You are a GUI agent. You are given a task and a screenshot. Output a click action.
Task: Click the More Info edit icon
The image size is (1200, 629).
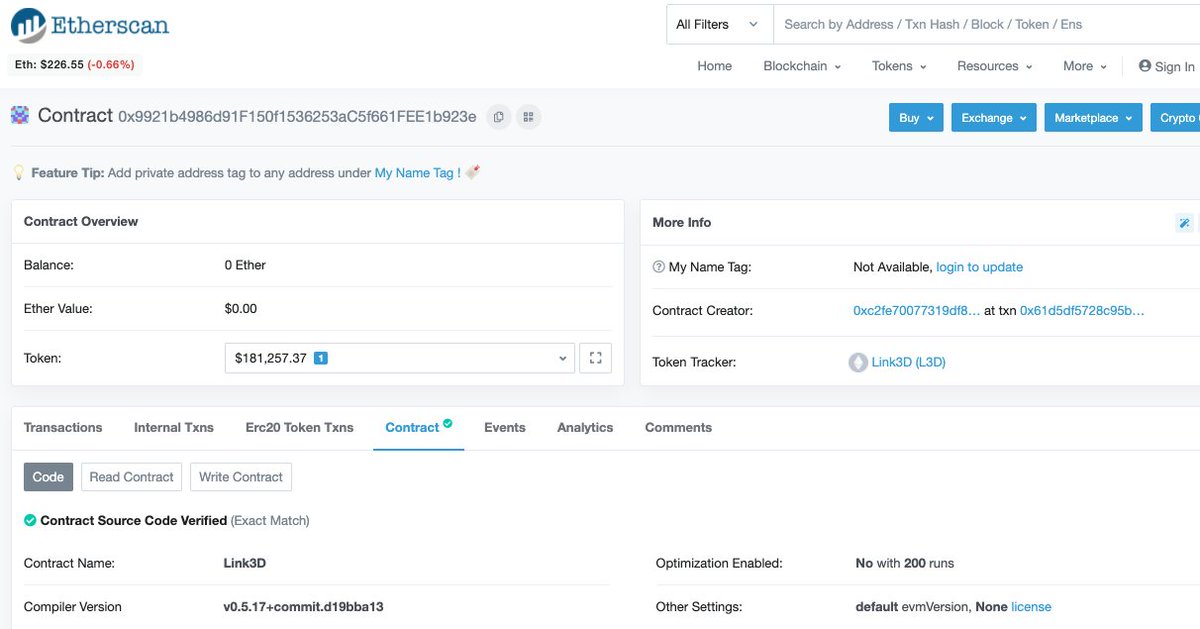[1184, 223]
